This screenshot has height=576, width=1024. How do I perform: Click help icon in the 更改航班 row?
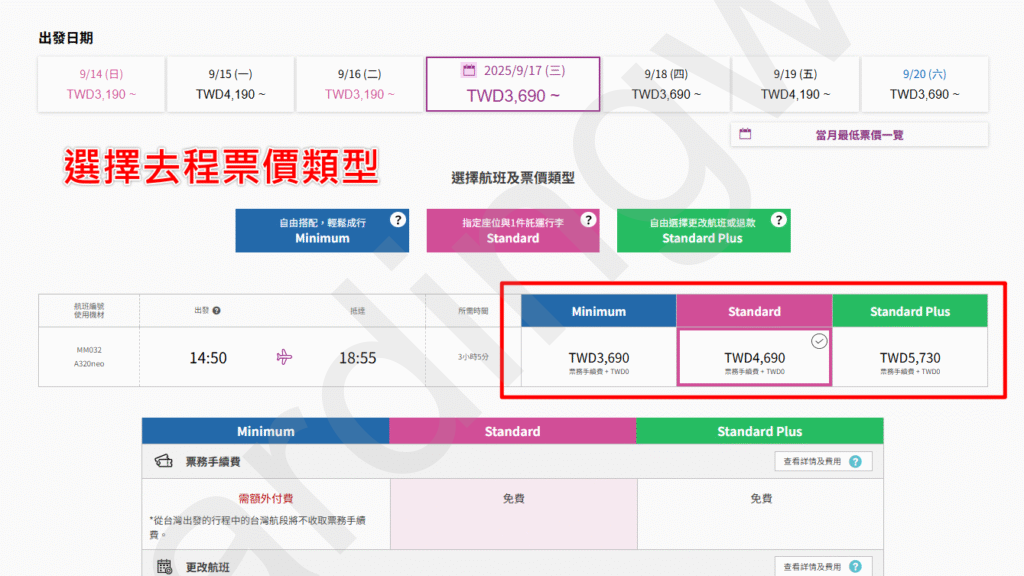pos(856,567)
